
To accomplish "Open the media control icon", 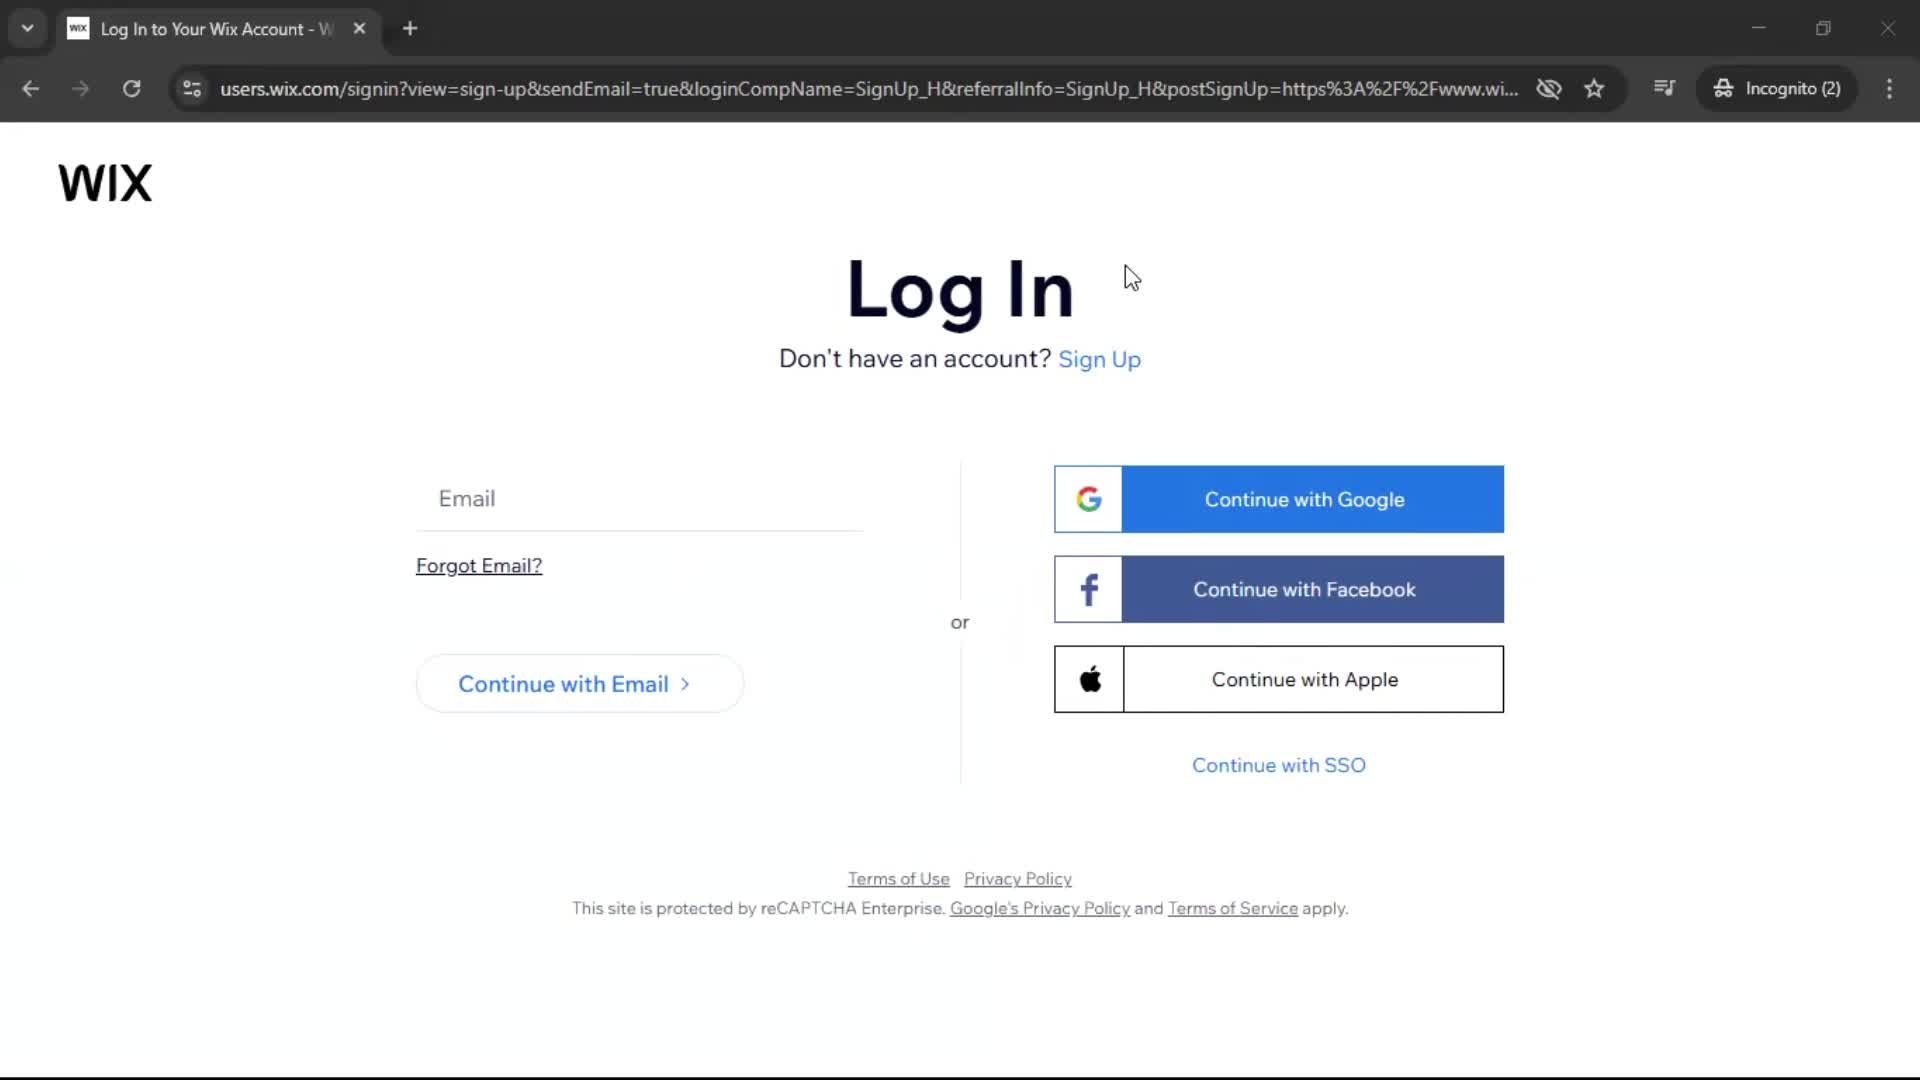I will [x=1664, y=89].
